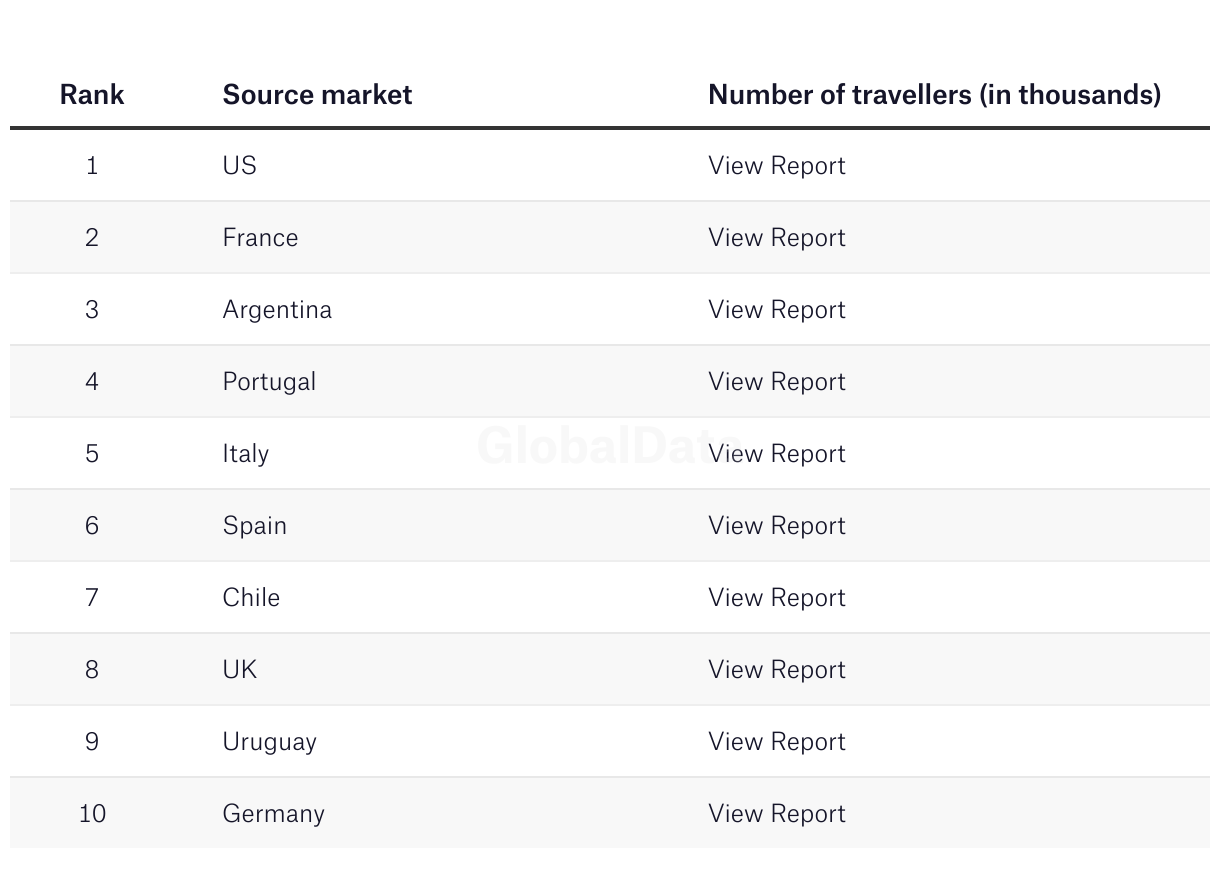Click View Report for Germany
This screenshot has height=890, width=1220.
(776, 813)
